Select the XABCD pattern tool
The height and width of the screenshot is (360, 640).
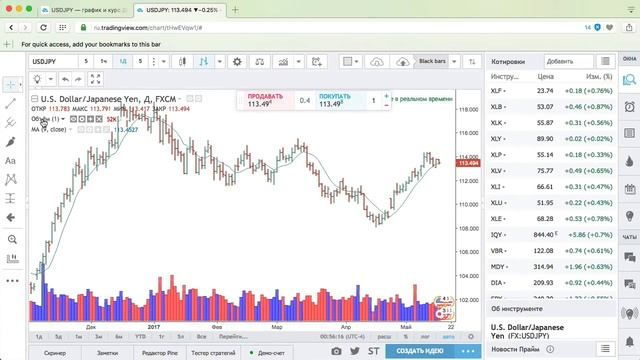click(x=10, y=180)
